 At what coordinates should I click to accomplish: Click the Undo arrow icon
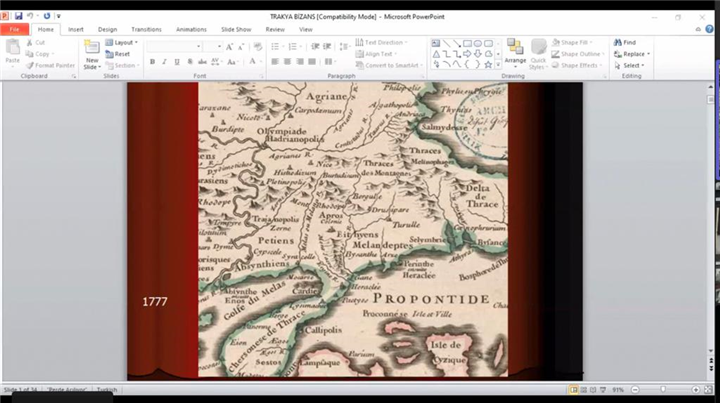click(x=30, y=16)
